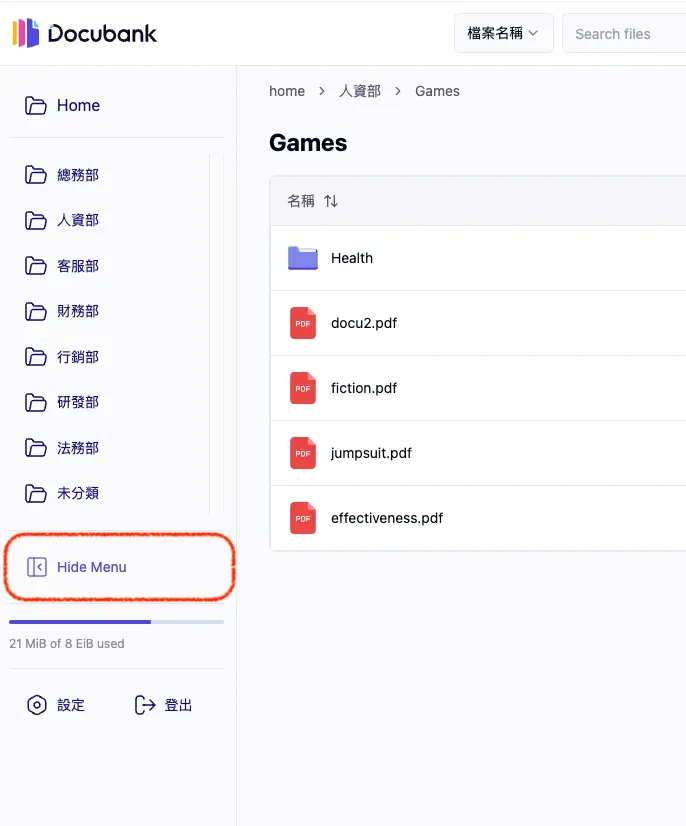Open the 研發部 sidebar folder
686x826 pixels.
[77, 402]
